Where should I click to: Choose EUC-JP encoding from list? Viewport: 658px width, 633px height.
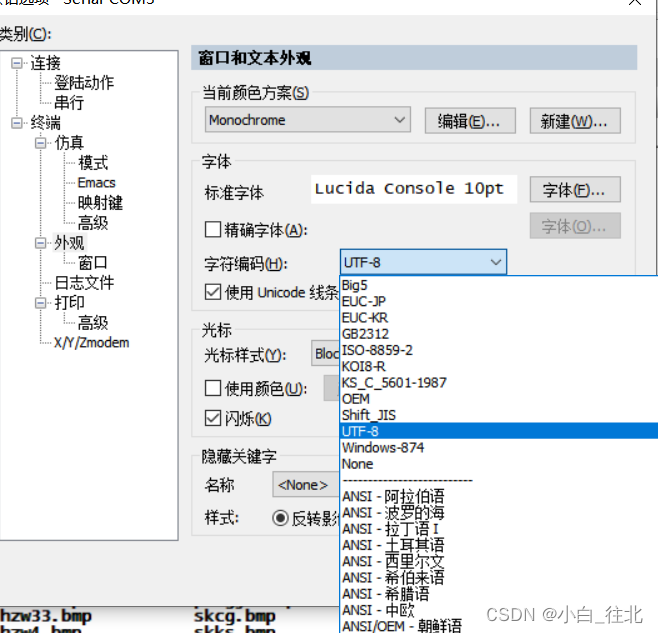pyautogui.click(x=499, y=302)
